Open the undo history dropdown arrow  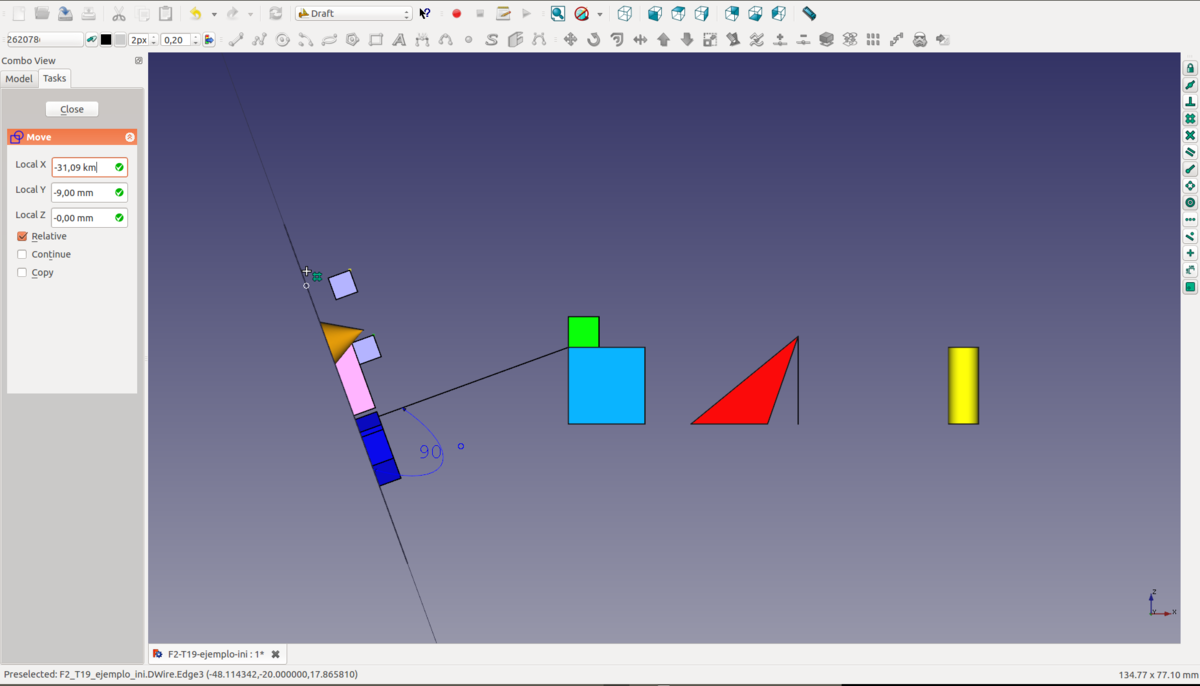pyautogui.click(x=214, y=15)
